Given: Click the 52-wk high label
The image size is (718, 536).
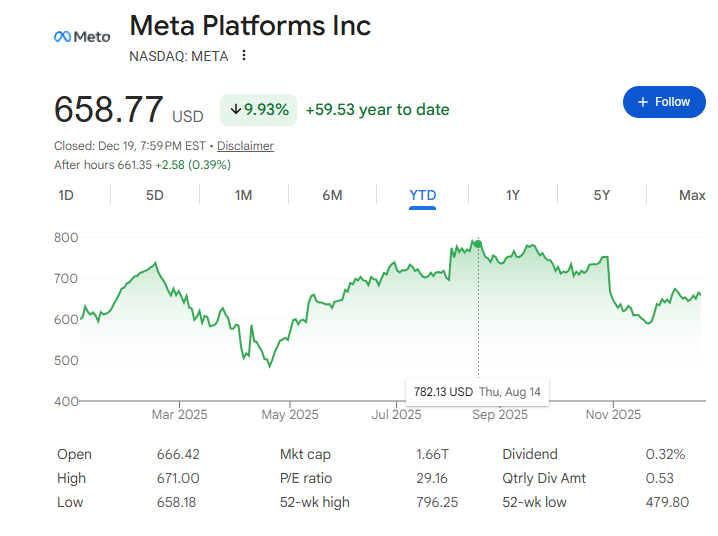Looking at the screenshot, I should pos(315,502).
